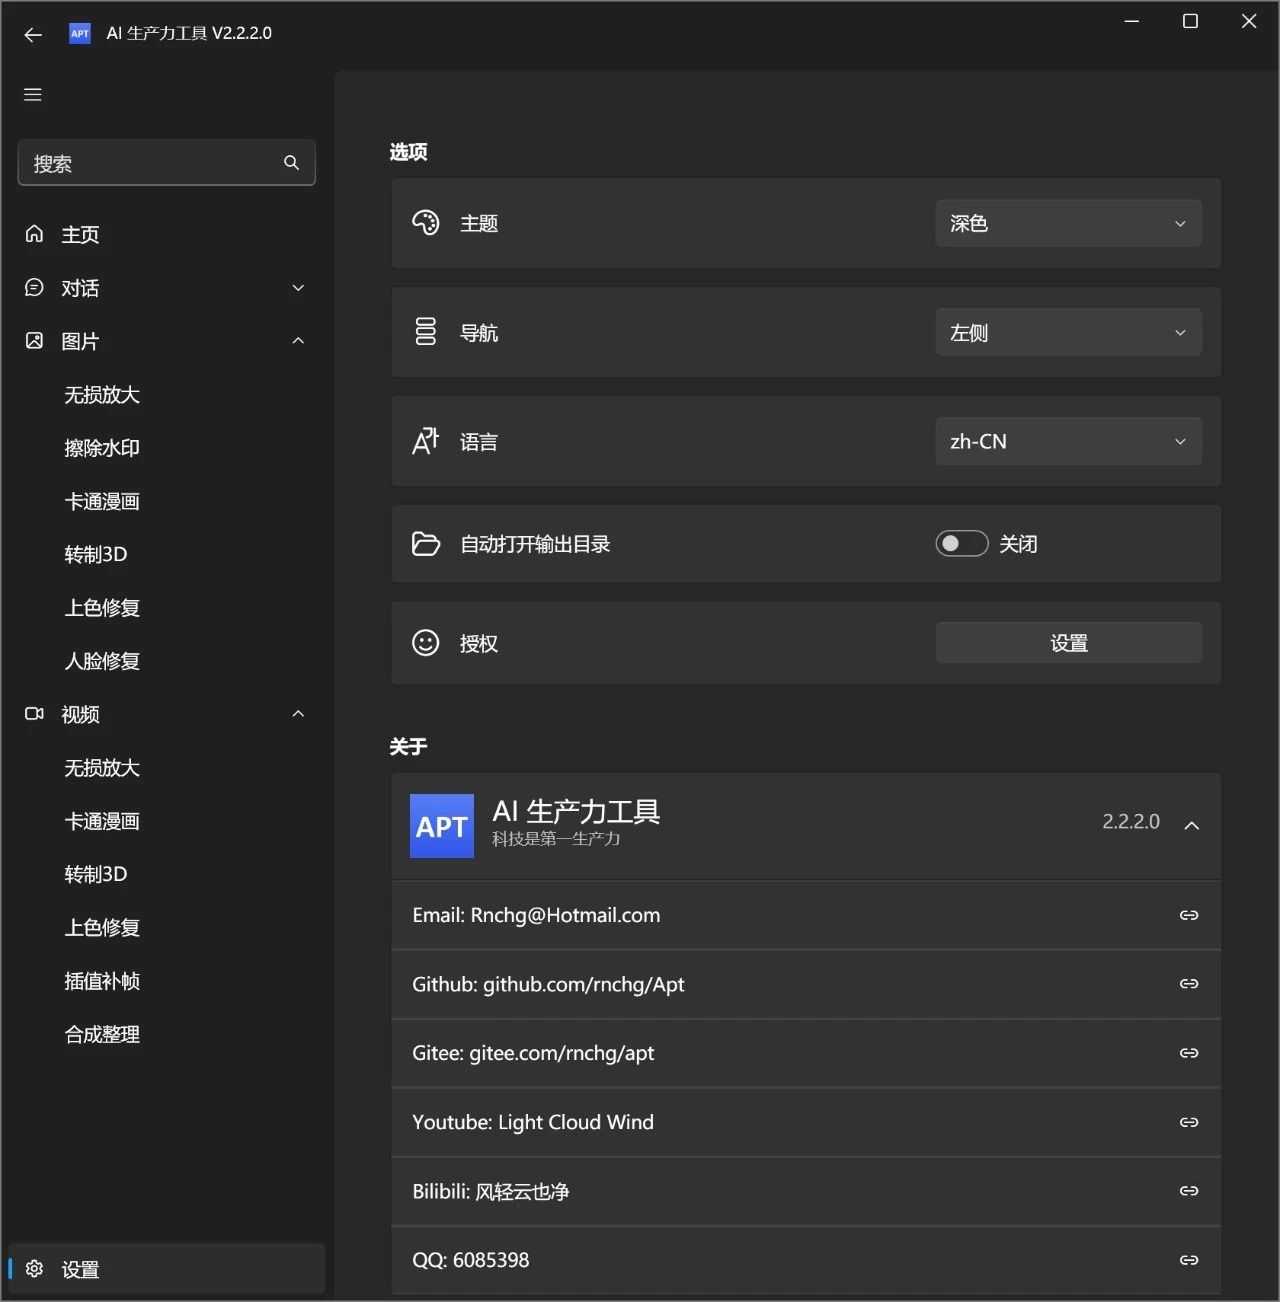
Task: Select 卡通漫画 under 图片
Action: tap(102, 501)
